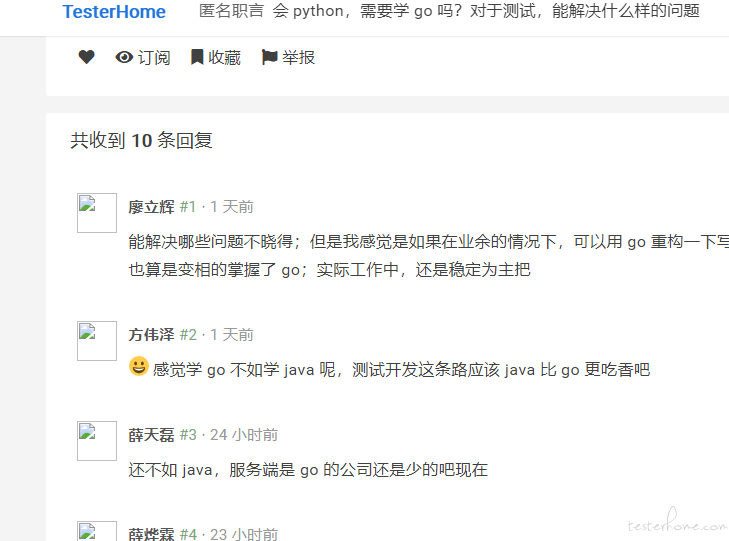Open the TesterHome logo link
Viewport: 729px width, 541px height.
tap(114, 12)
